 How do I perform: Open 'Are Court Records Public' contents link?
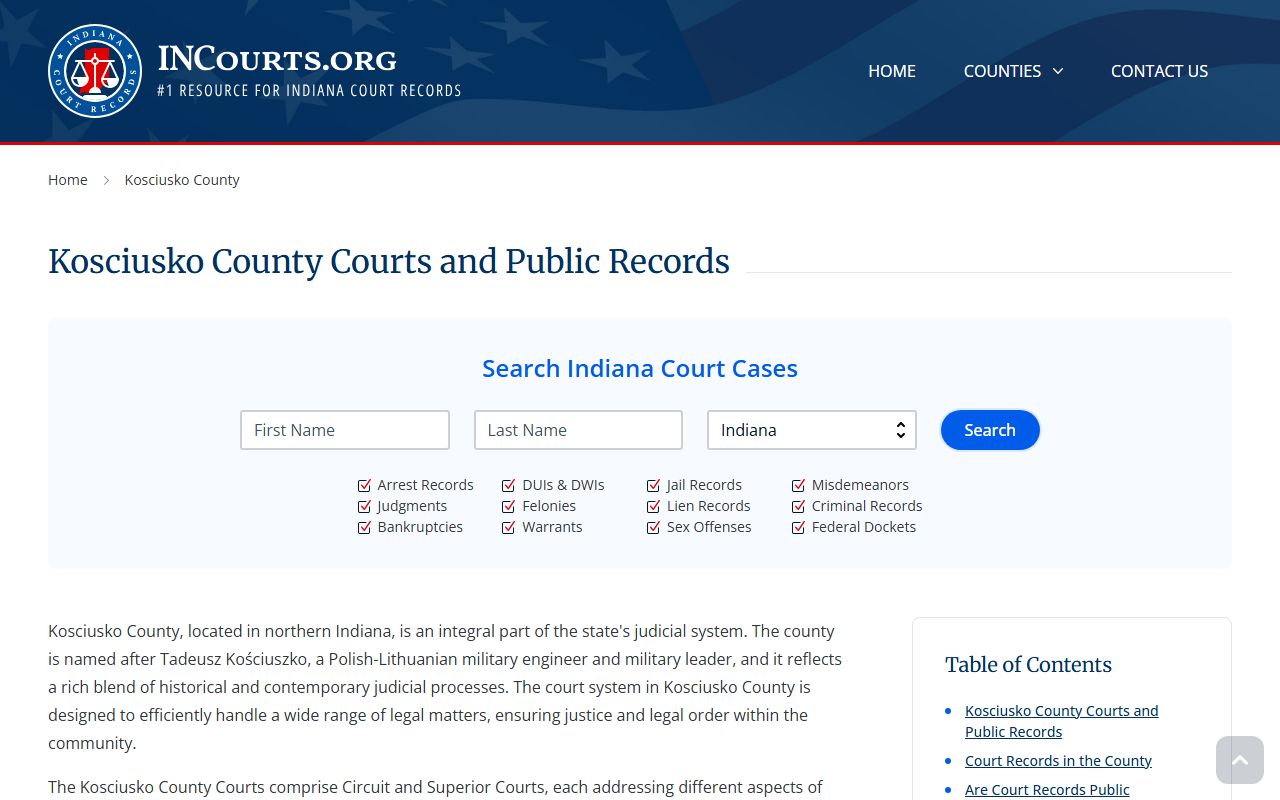1047,790
